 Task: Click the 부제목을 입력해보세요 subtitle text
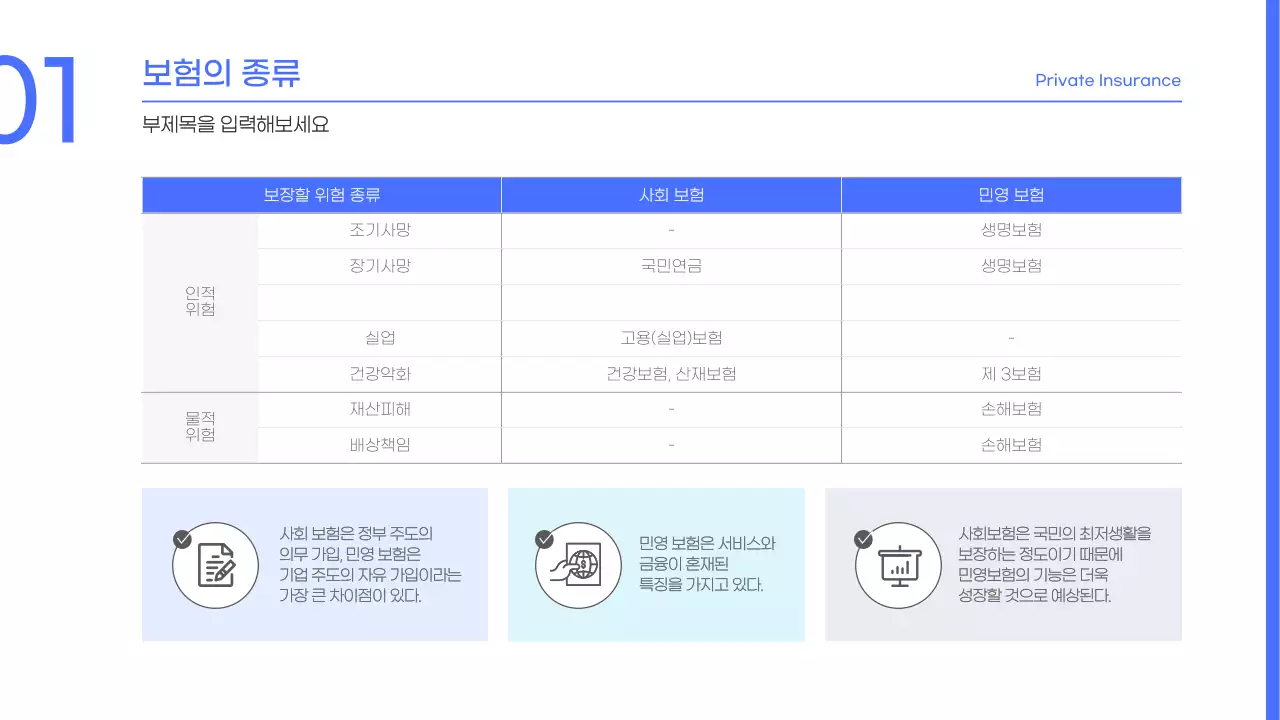coord(237,124)
